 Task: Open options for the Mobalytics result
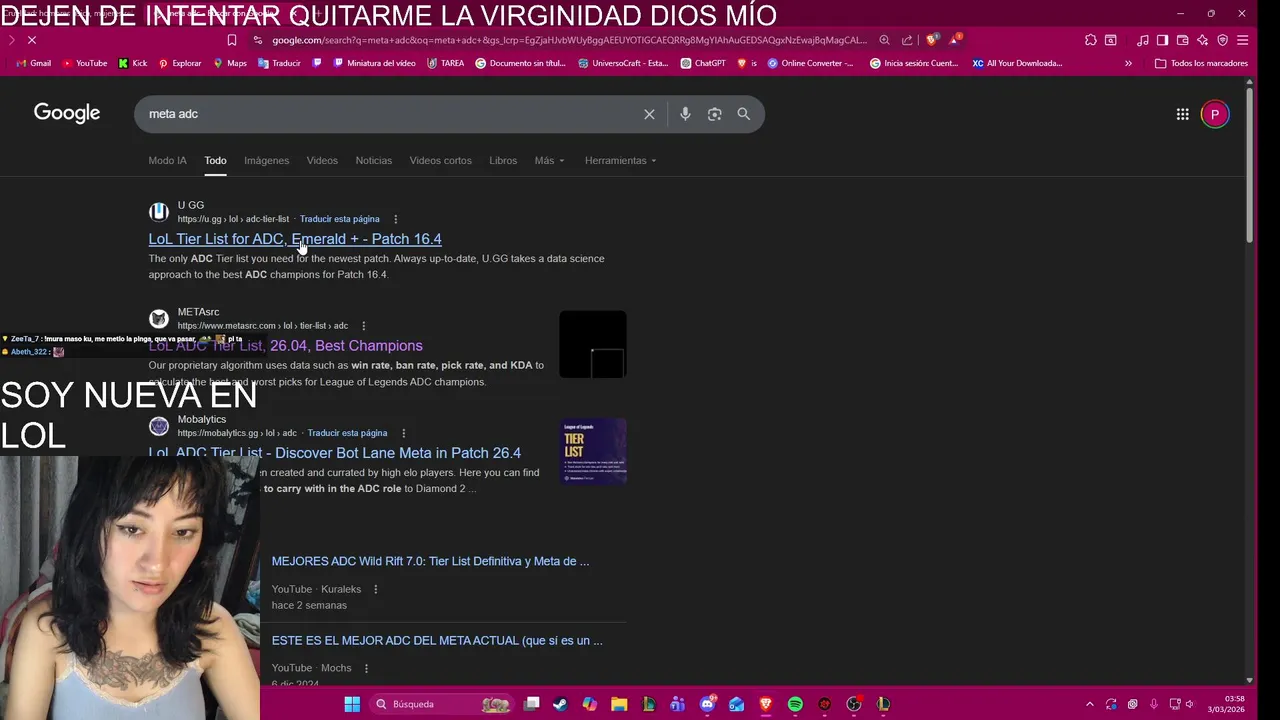[x=403, y=433]
